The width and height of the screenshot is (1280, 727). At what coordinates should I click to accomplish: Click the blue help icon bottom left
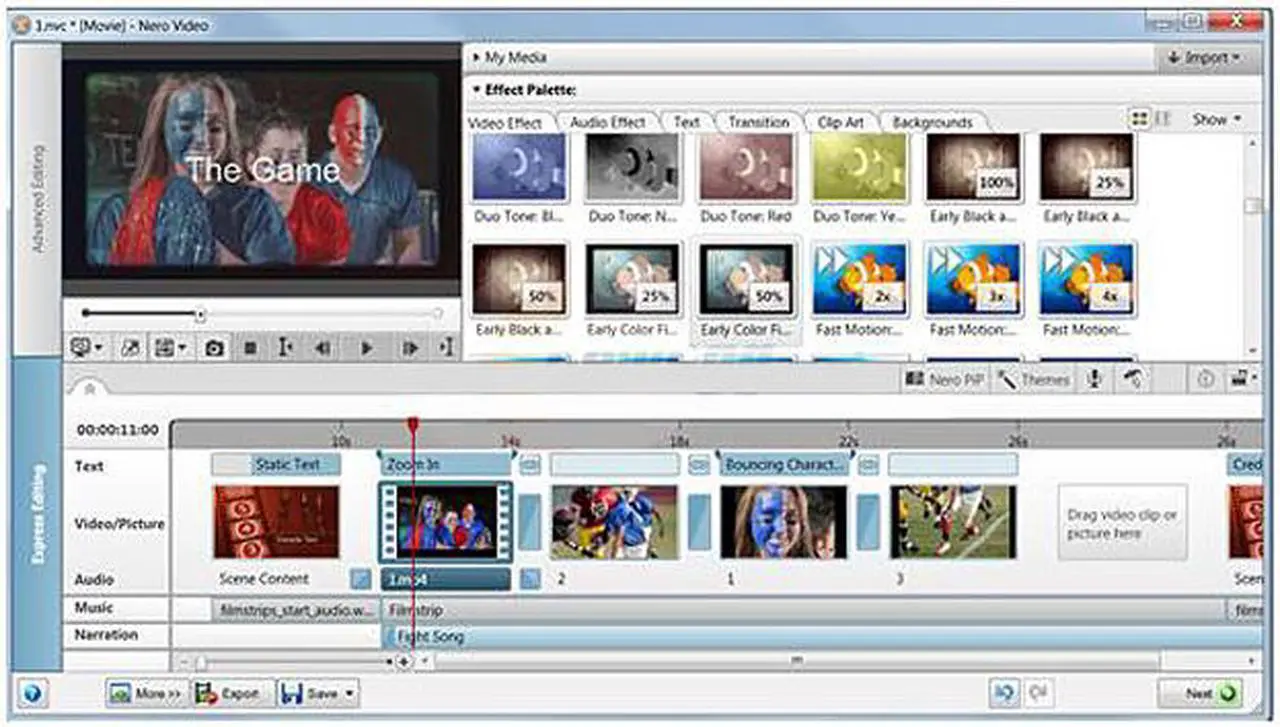(31, 693)
